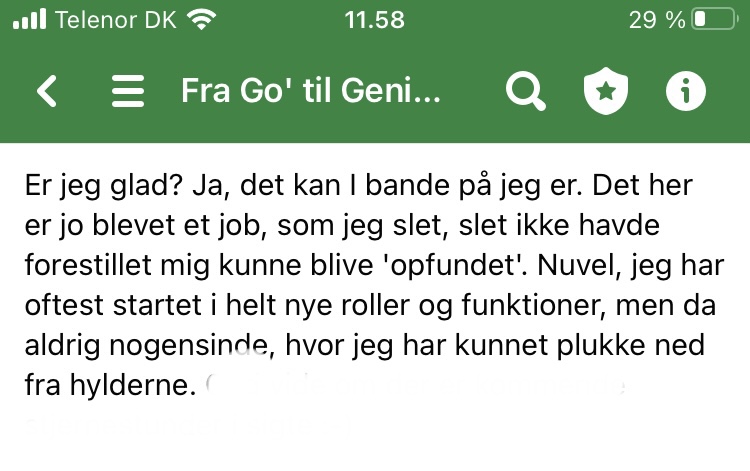Viewport: 750px width, 471px height.
Task: Tap the shield star badge icon
Action: click(x=606, y=92)
